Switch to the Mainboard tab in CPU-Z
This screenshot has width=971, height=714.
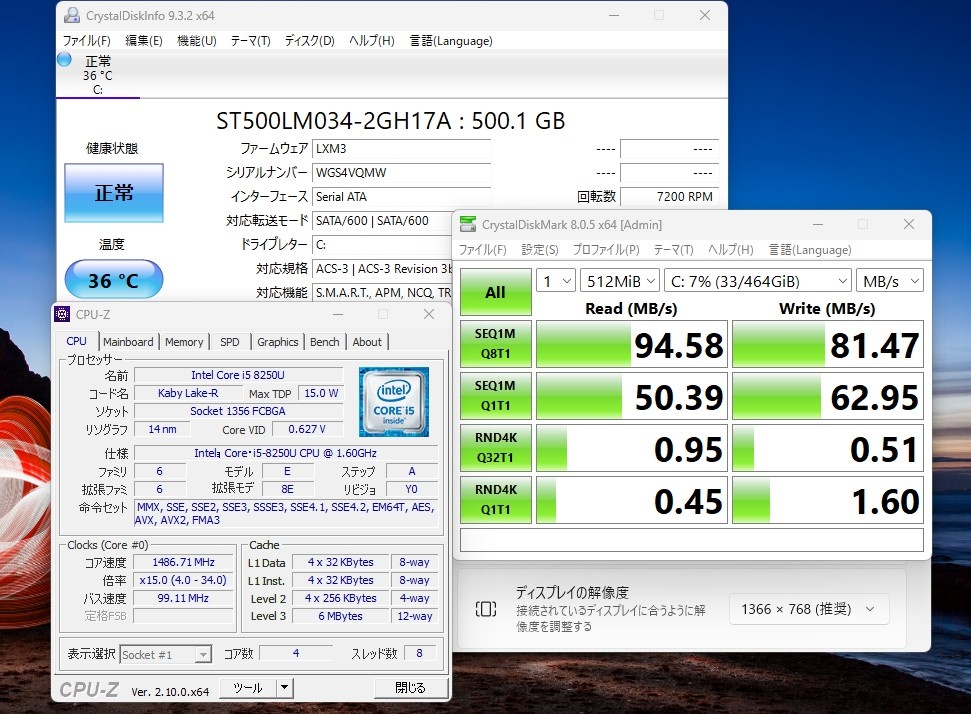coord(128,342)
